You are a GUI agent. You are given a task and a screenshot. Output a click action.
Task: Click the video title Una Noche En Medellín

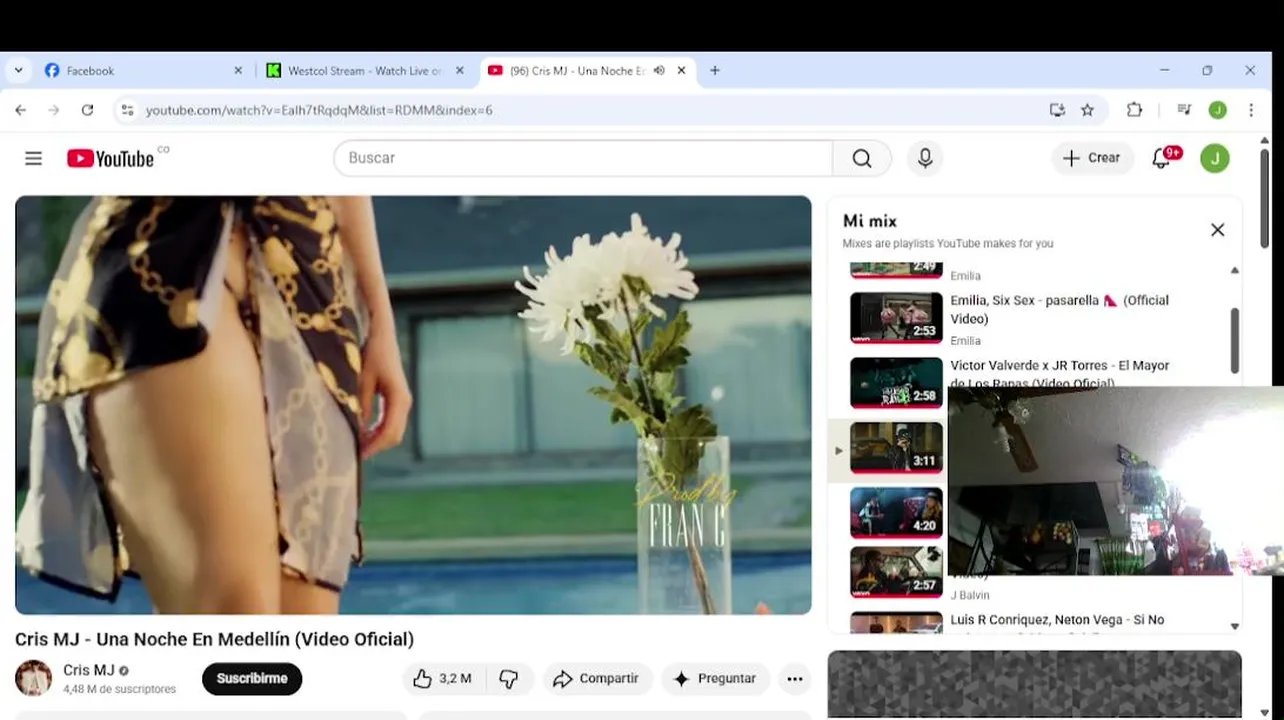[x=214, y=639]
